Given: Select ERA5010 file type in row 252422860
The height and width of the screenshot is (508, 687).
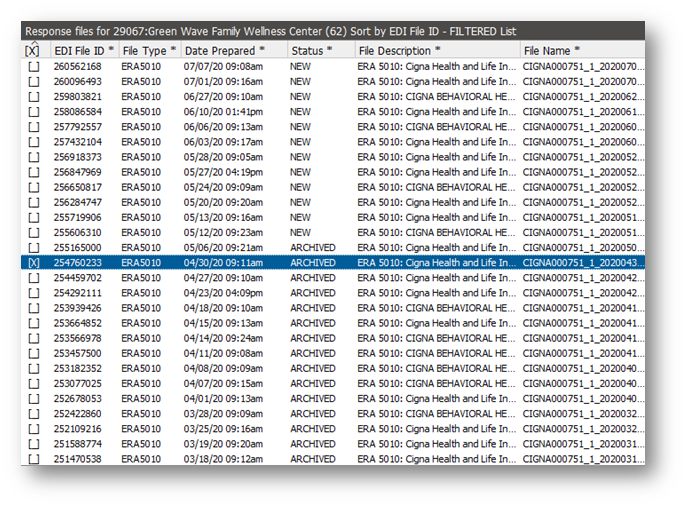Looking at the screenshot, I should point(140,414).
